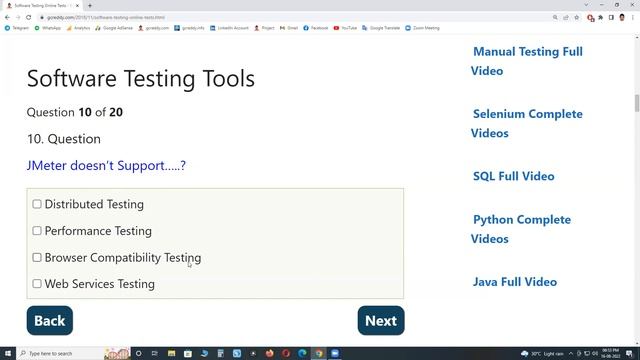640x360 pixels.
Task: Open the Google Translate bookmark
Action: (x=381, y=28)
